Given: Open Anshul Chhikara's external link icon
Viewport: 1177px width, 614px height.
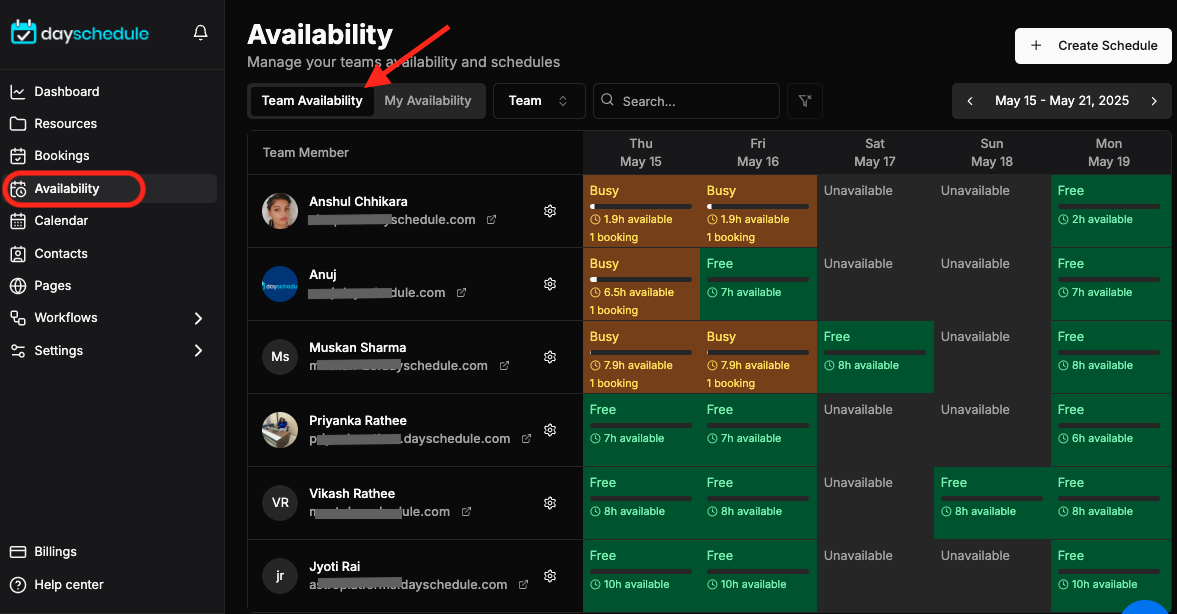Looking at the screenshot, I should (x=491, y=220).
